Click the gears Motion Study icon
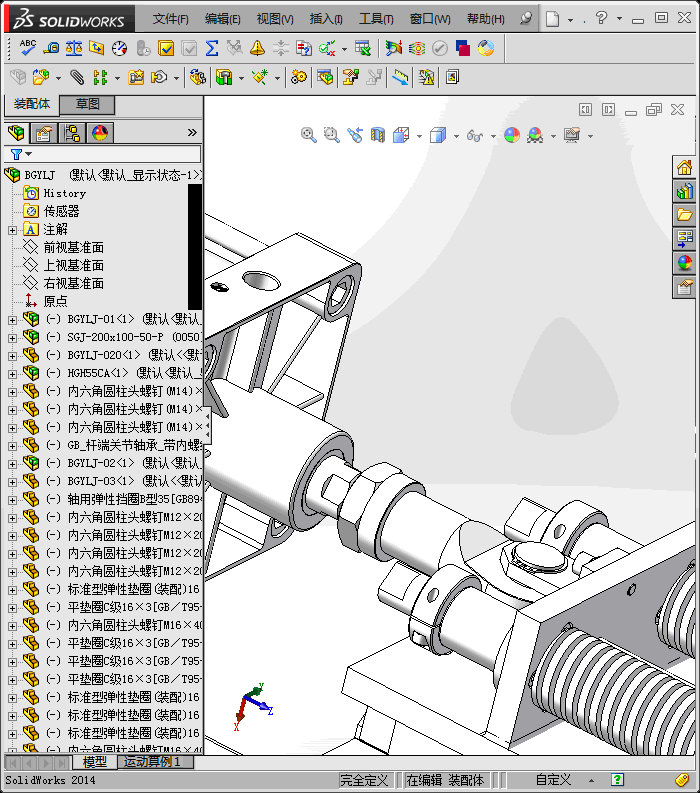This screenshot has height=793, width=700. tap(299, 77)
